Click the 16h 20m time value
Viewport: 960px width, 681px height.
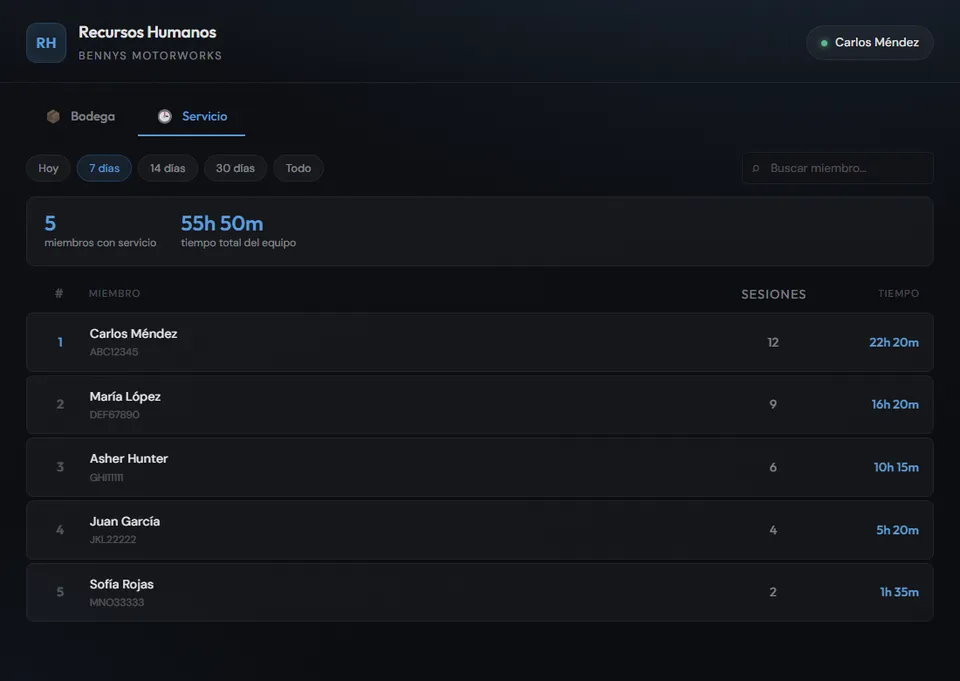point(895,405)
